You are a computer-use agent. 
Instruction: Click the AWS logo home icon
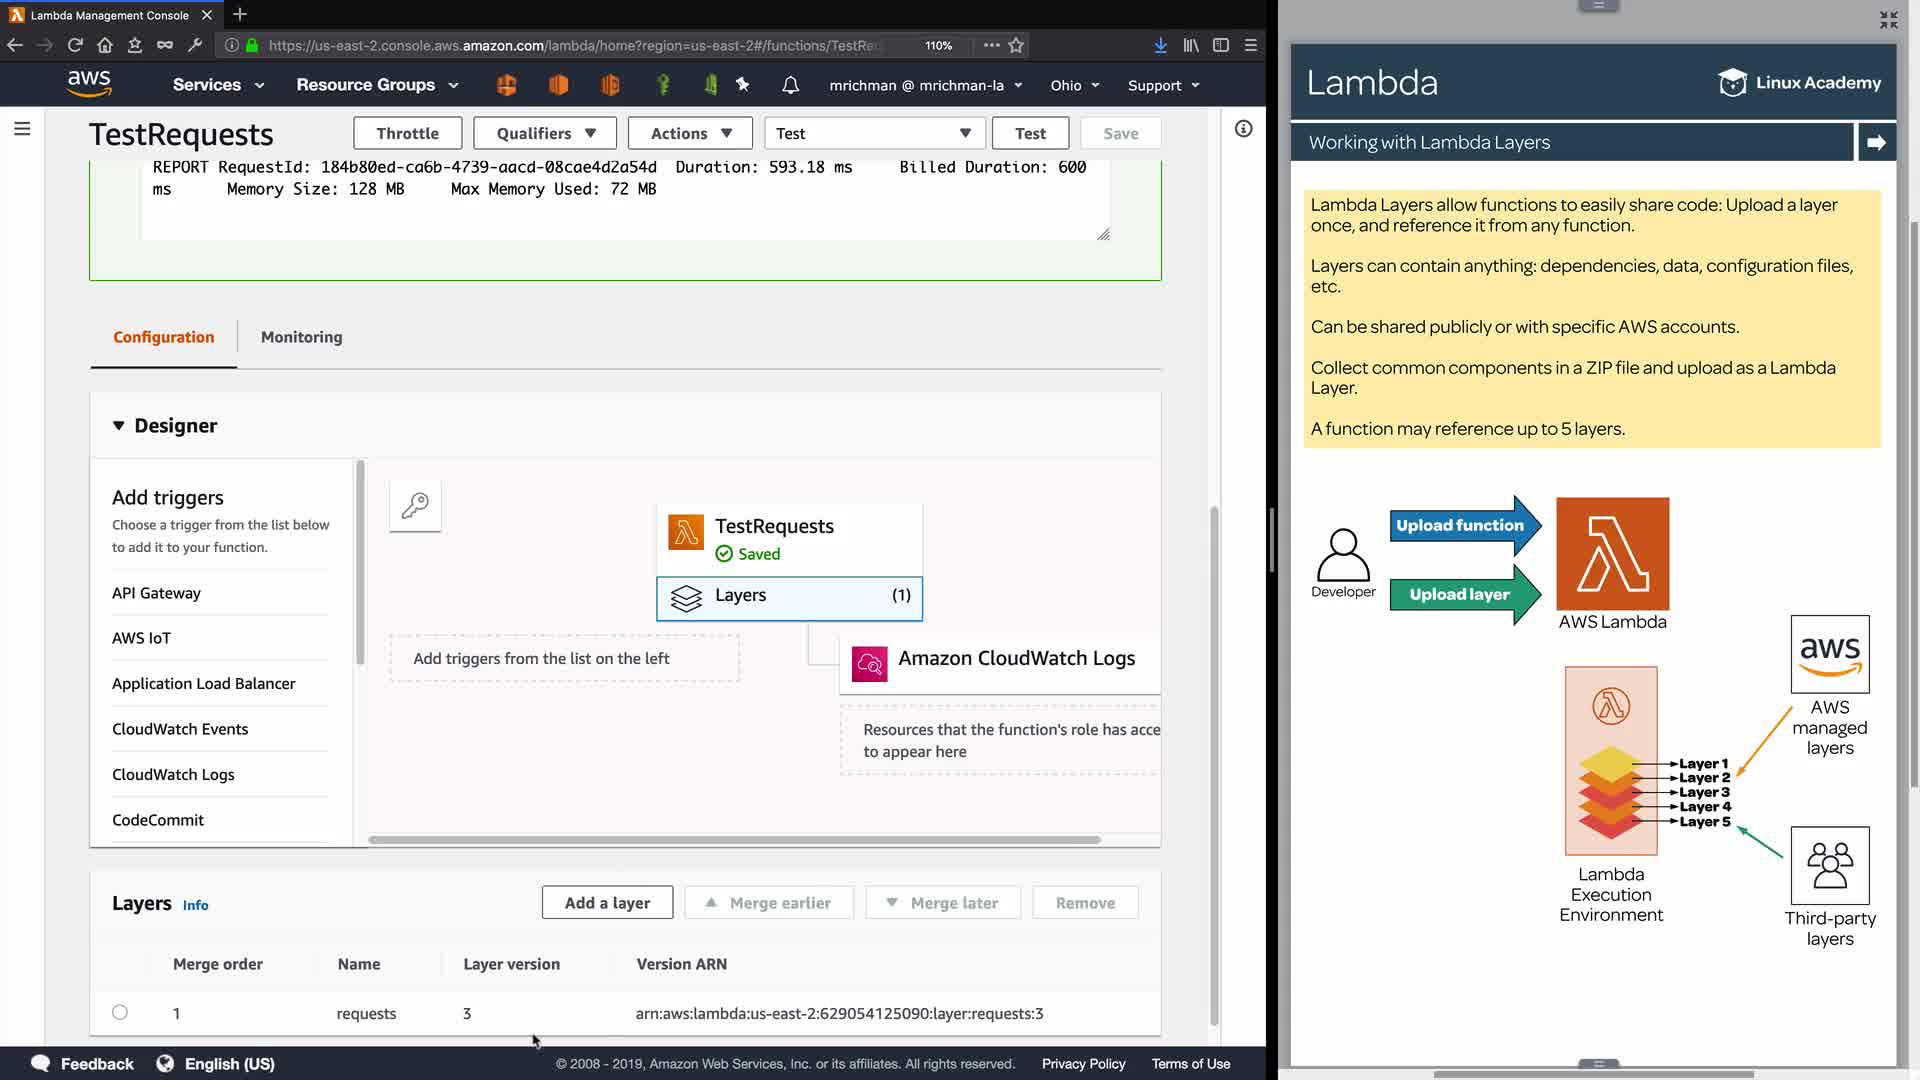coord(89,84)
